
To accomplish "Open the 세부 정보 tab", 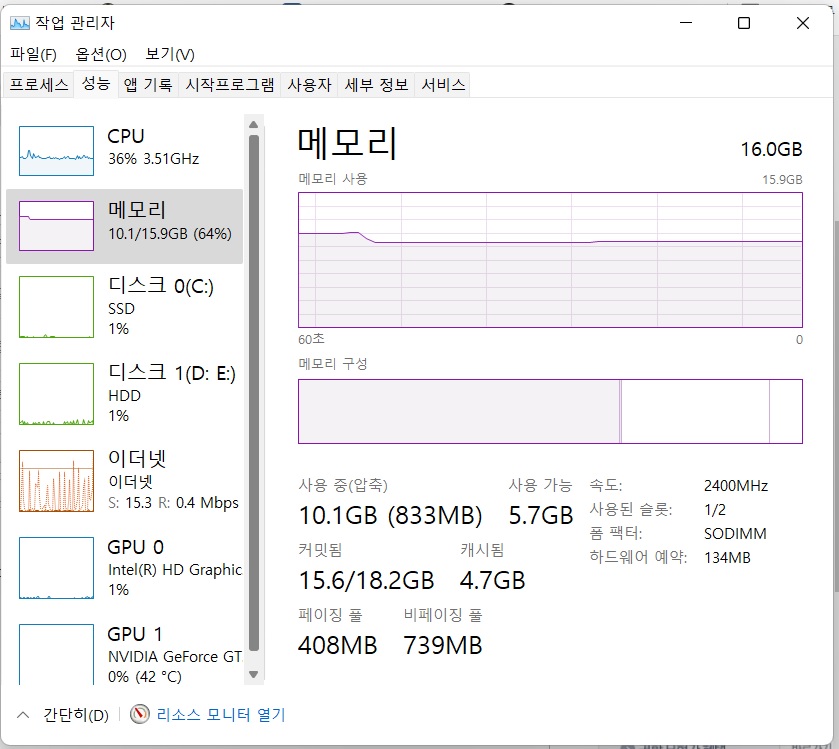I will click(376, 85).
